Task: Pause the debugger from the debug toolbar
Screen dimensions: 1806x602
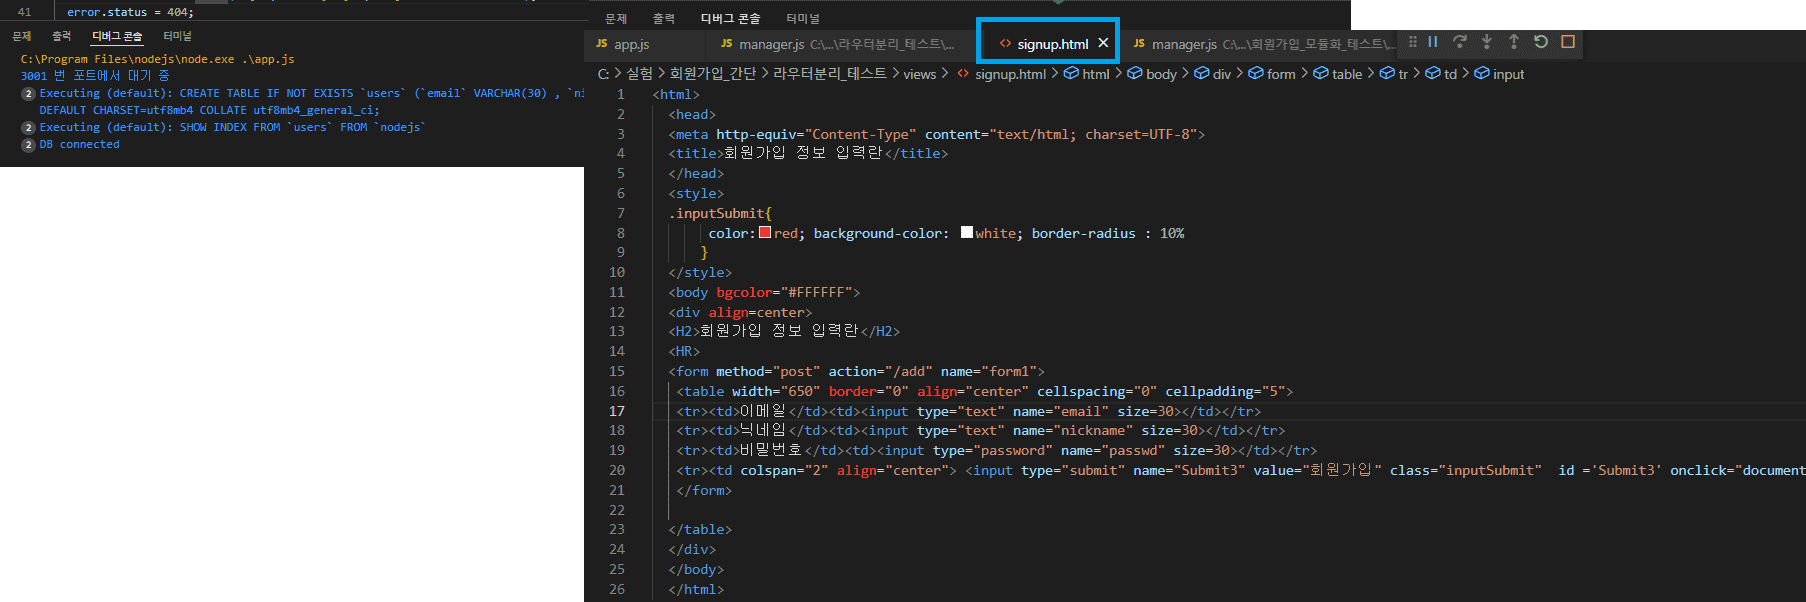Action: (x=1433, y=42)
